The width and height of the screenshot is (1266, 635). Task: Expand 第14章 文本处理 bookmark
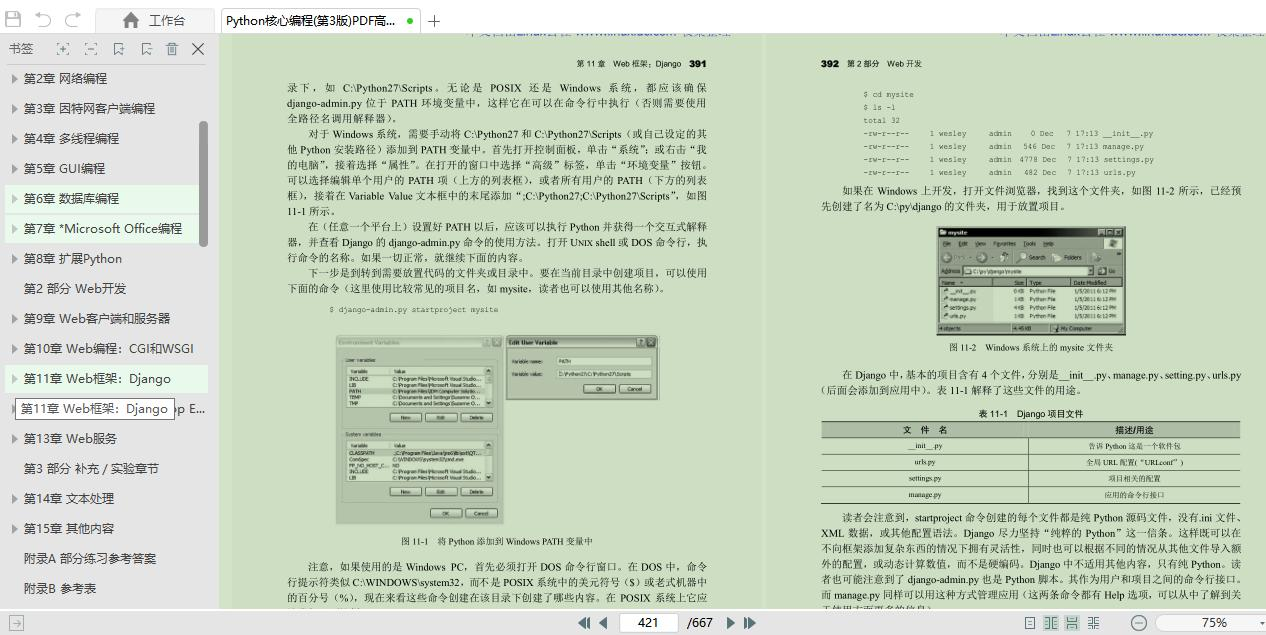point(14,498)
